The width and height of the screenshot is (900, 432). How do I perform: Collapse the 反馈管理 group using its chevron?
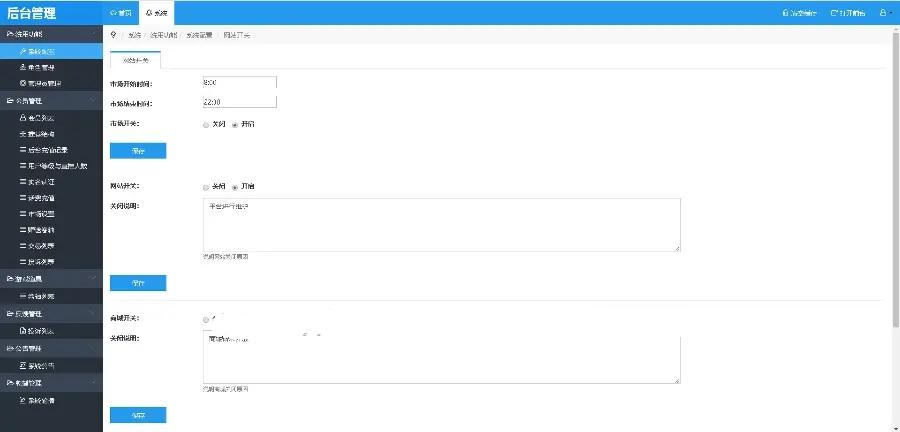tap(93, 314)
